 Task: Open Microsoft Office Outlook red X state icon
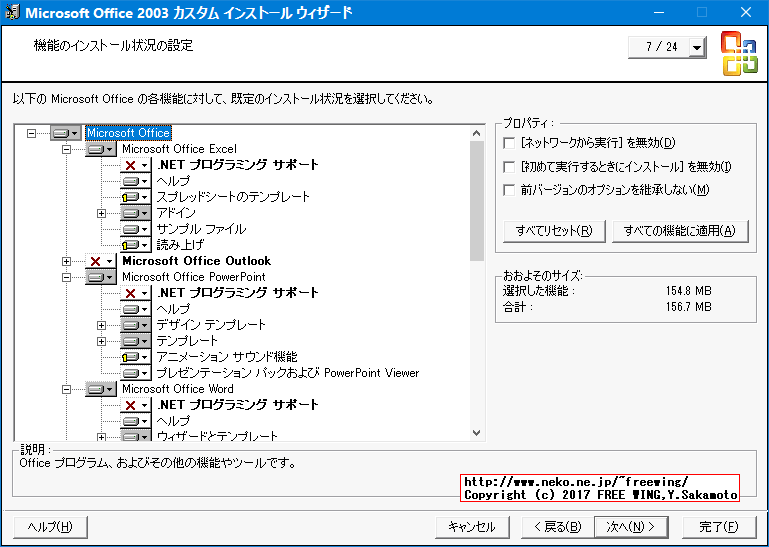click(x=101, y=261)
